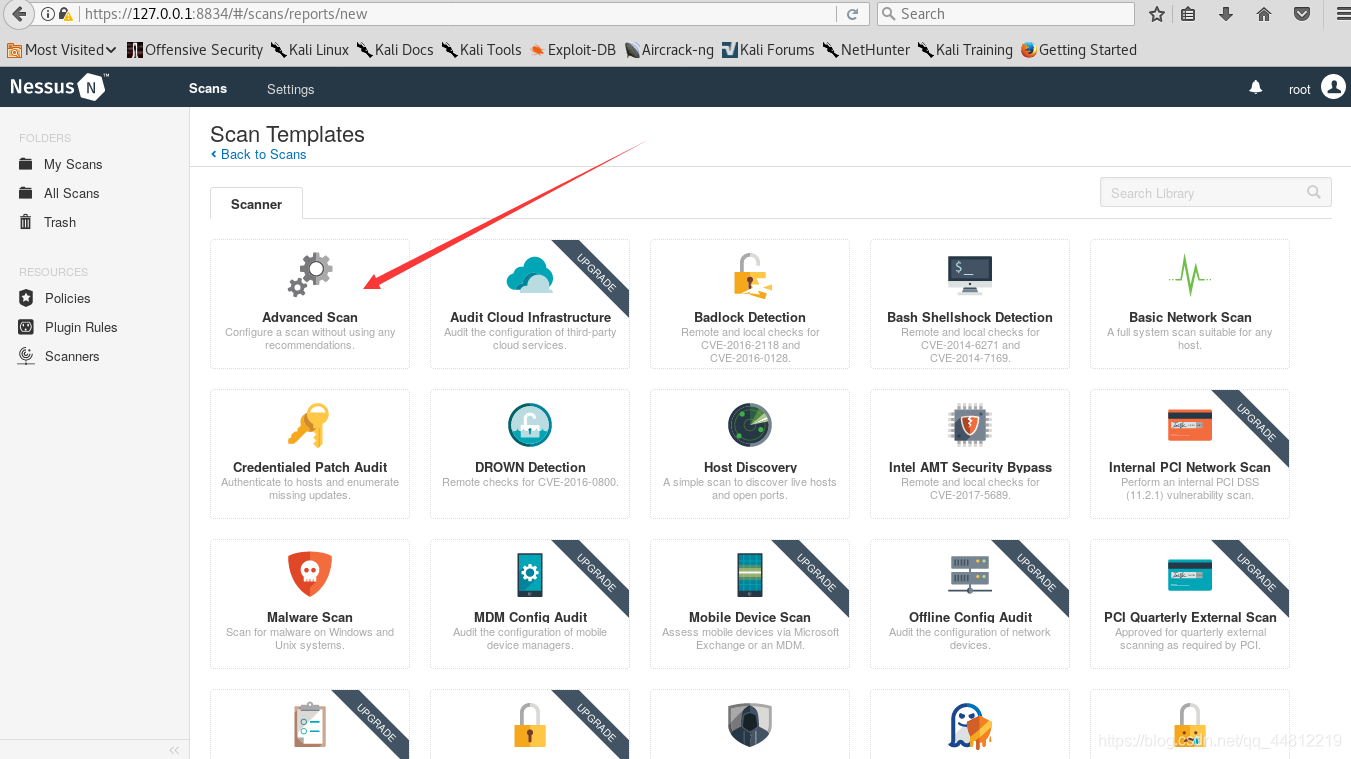1351x759 pixels.
Task: Click the root username label
Action: (1299, 89)
